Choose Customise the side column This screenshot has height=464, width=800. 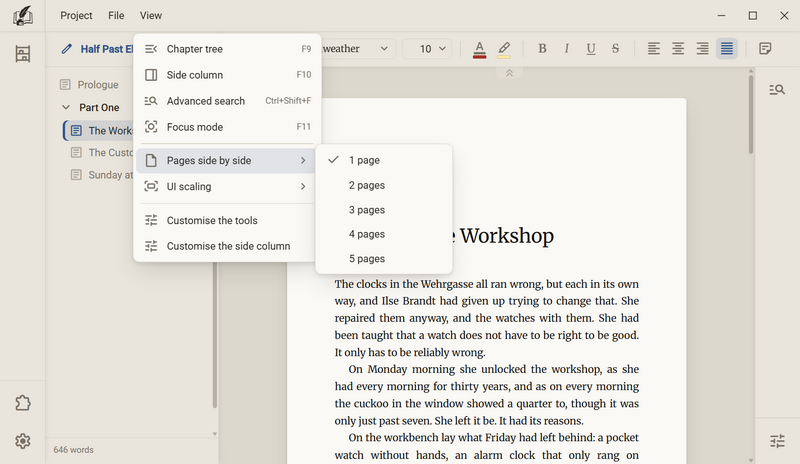click(226, 246)
